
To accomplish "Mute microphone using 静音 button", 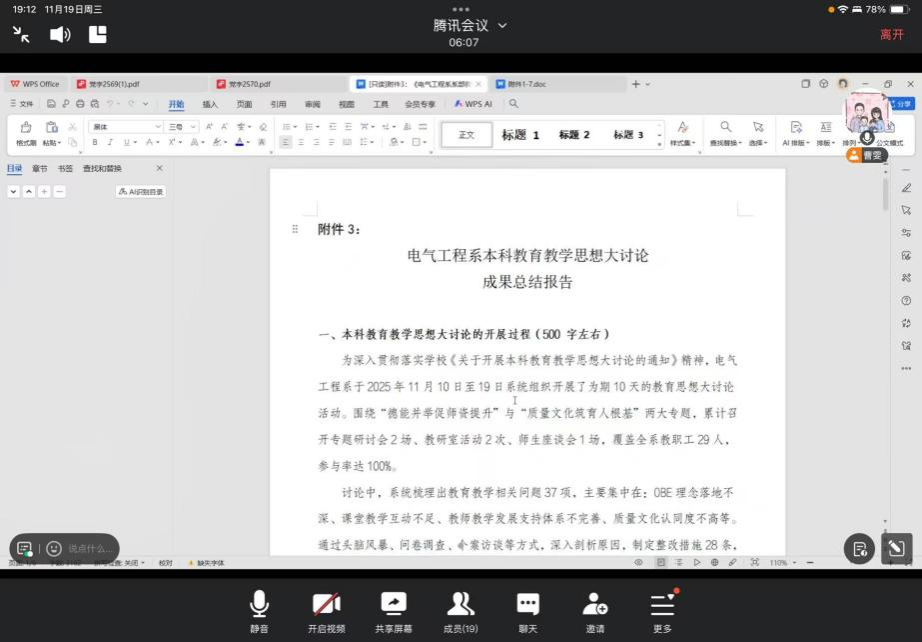I will (259, 609).
